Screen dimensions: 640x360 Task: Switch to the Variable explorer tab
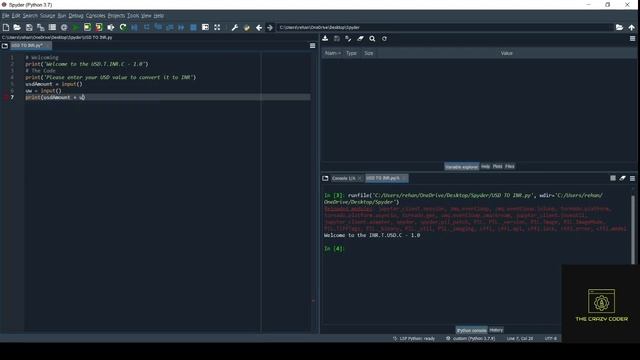461,167
